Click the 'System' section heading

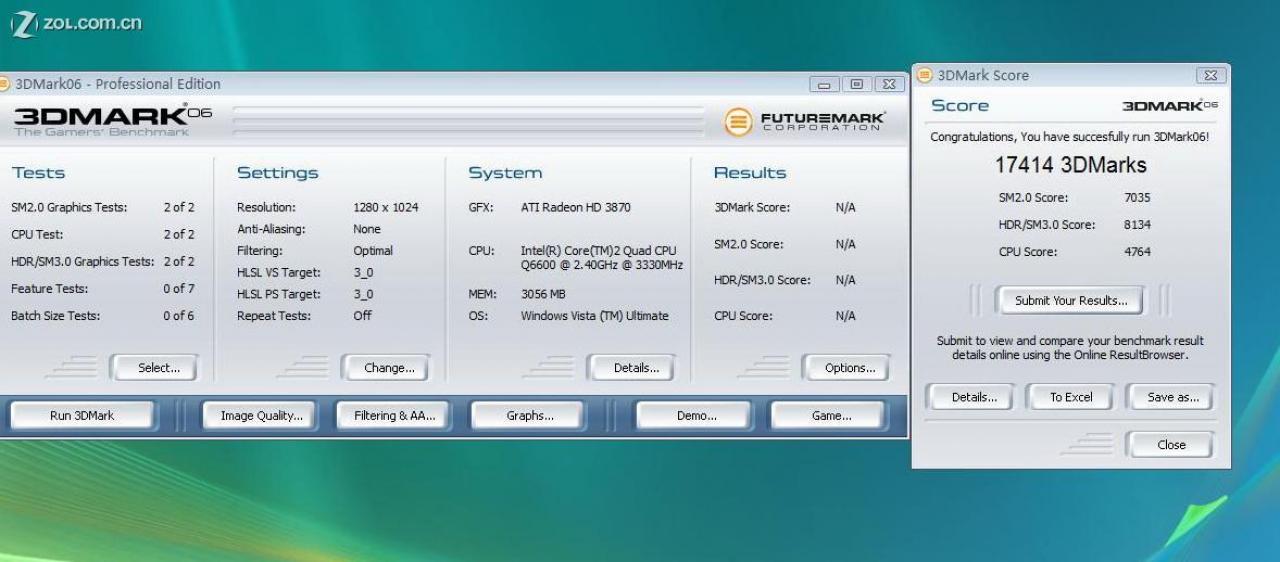tap(505, 173)
